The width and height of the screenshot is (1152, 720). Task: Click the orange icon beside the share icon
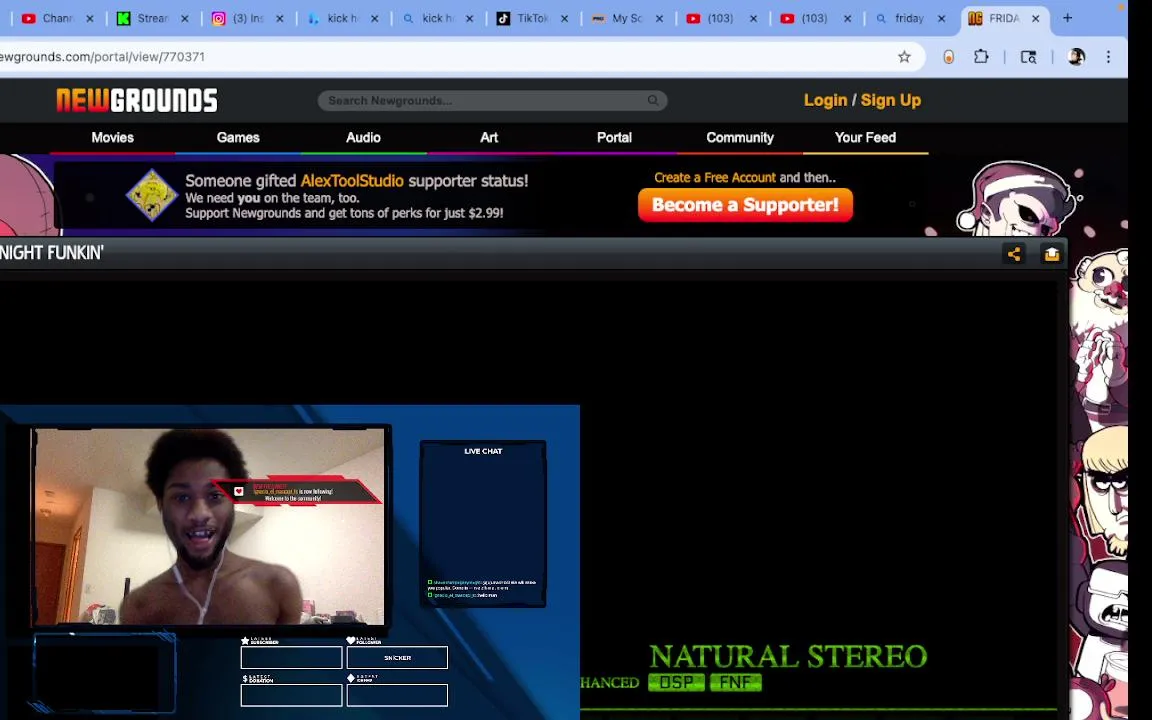(x=1051, y=254)
